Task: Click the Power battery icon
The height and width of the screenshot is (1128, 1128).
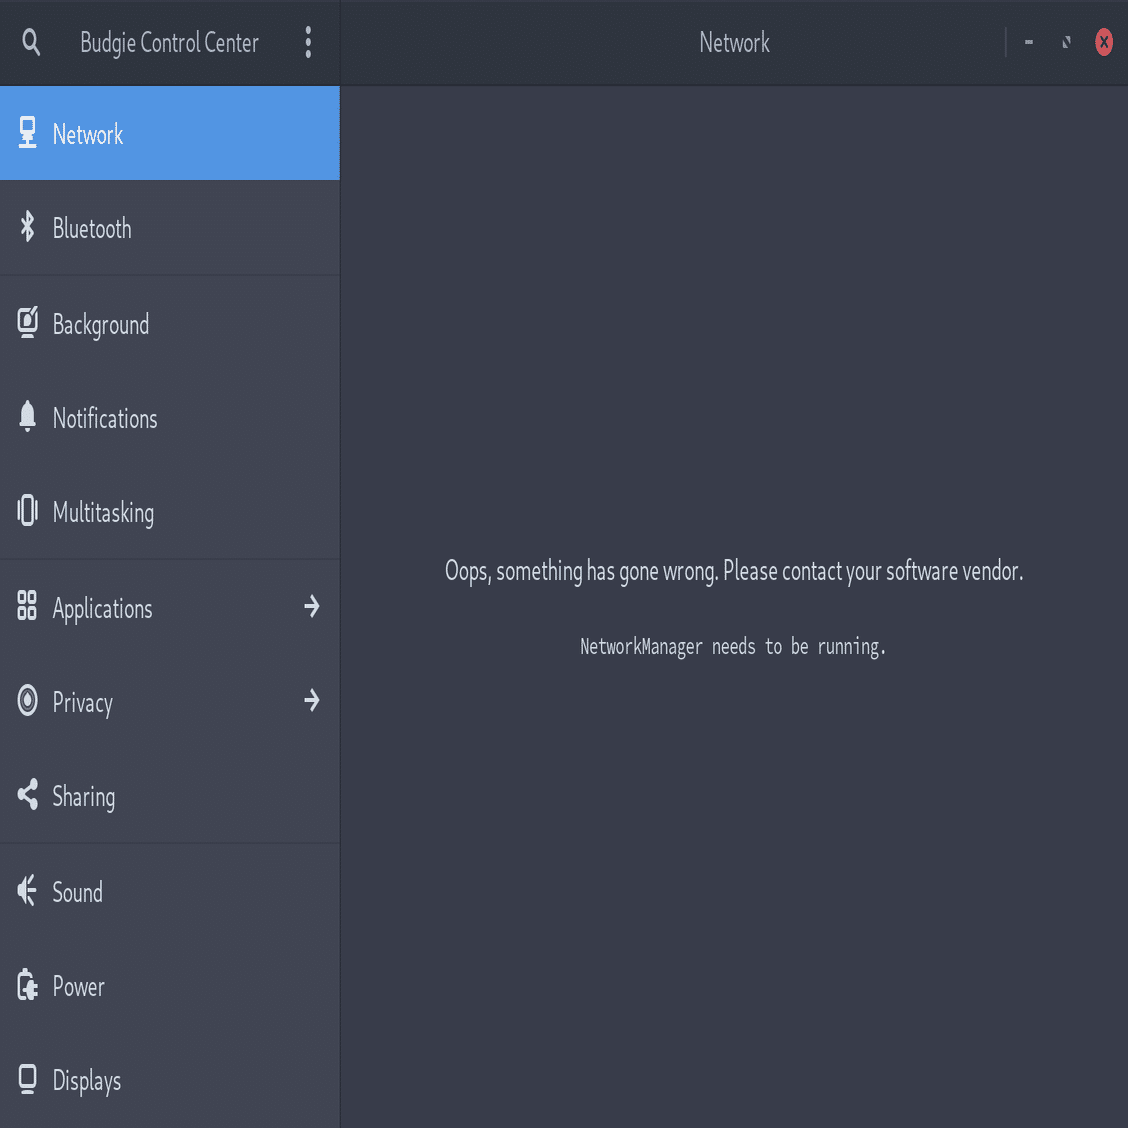Action: [28, 985]
